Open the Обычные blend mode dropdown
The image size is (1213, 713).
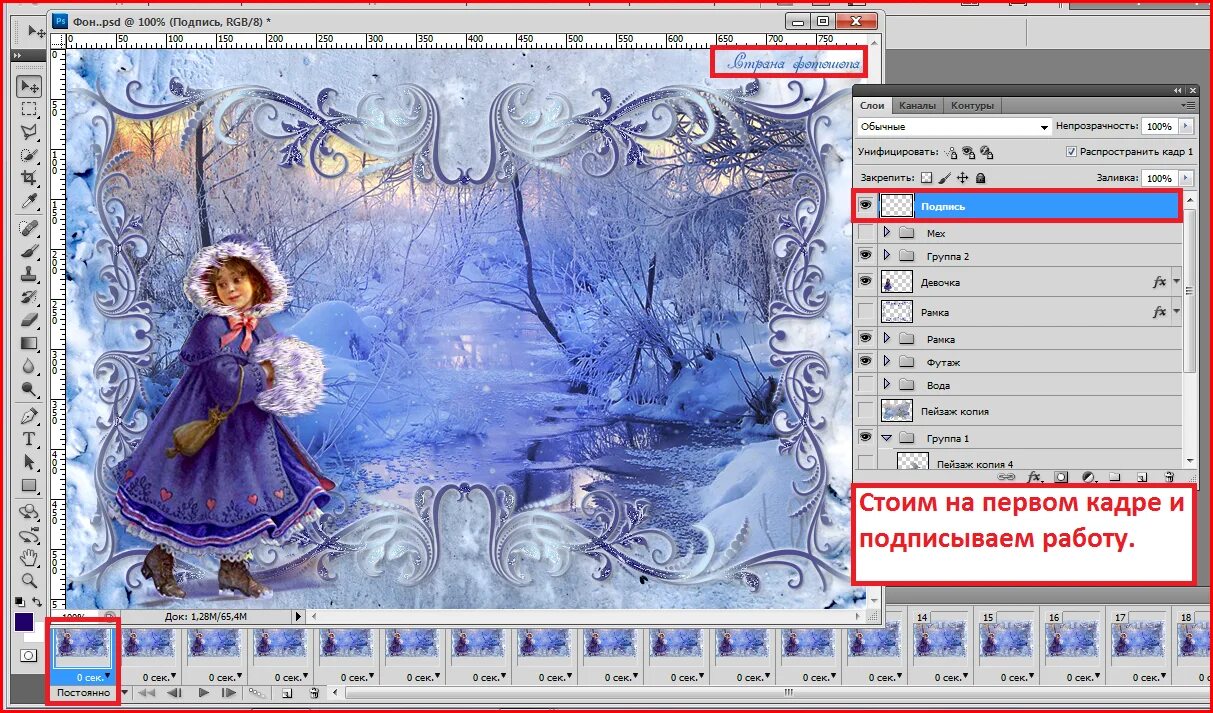point(955,127)
